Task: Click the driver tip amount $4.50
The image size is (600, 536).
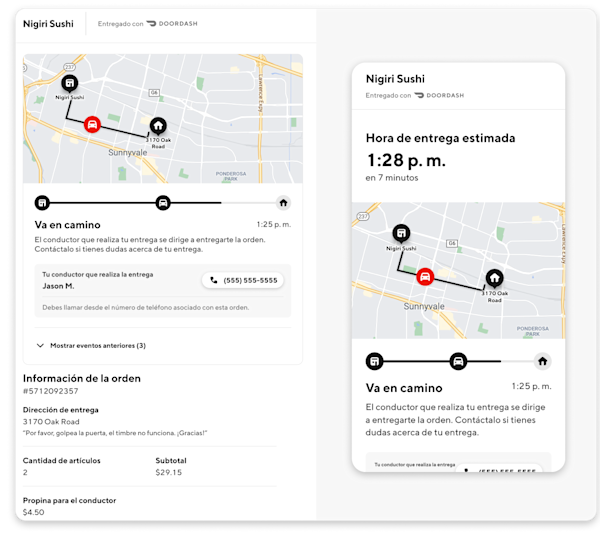Action: [33, 512]
